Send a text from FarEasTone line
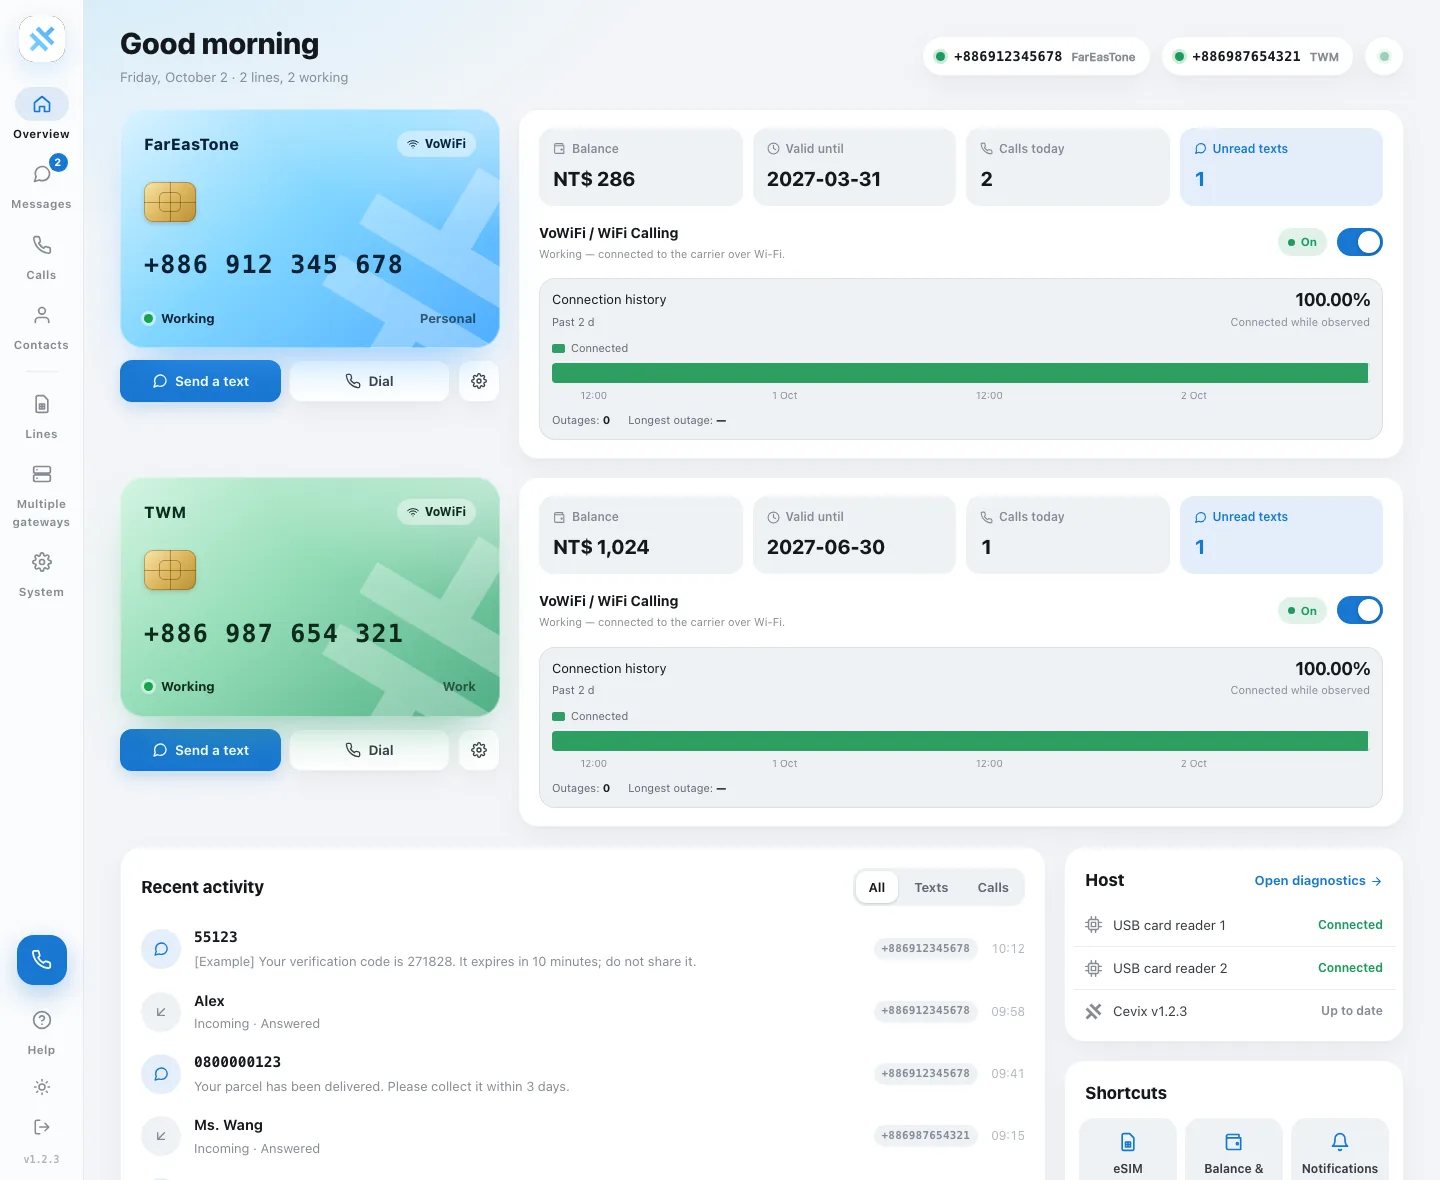 (x=200, y=381)
